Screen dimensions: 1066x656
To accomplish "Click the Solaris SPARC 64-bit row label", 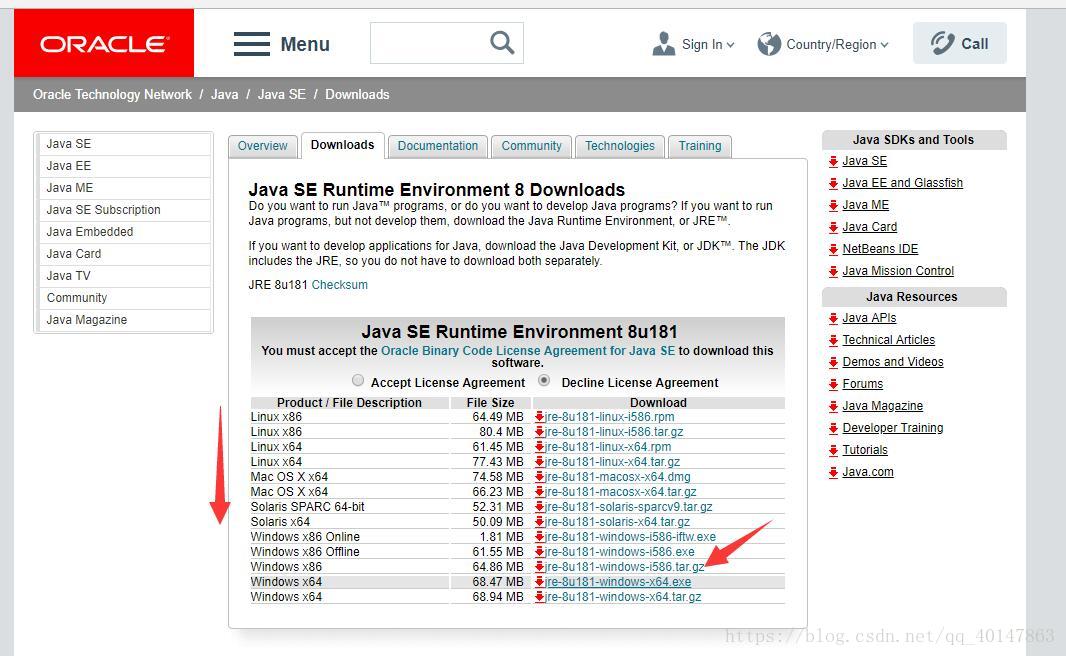I will [x=307, y=506].
